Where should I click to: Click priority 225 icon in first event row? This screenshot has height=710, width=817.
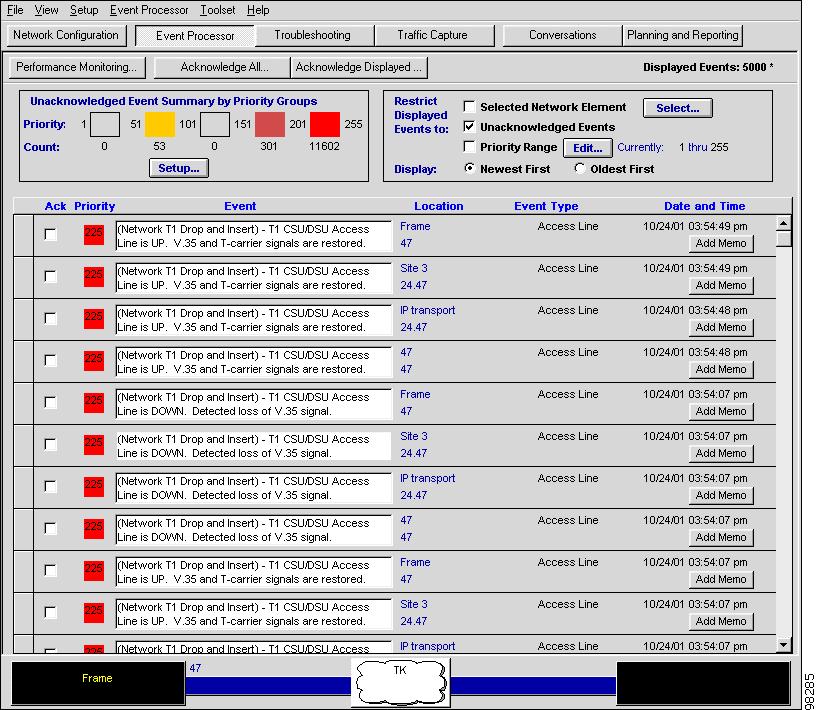pyautogui.click(x=94, y=234)
